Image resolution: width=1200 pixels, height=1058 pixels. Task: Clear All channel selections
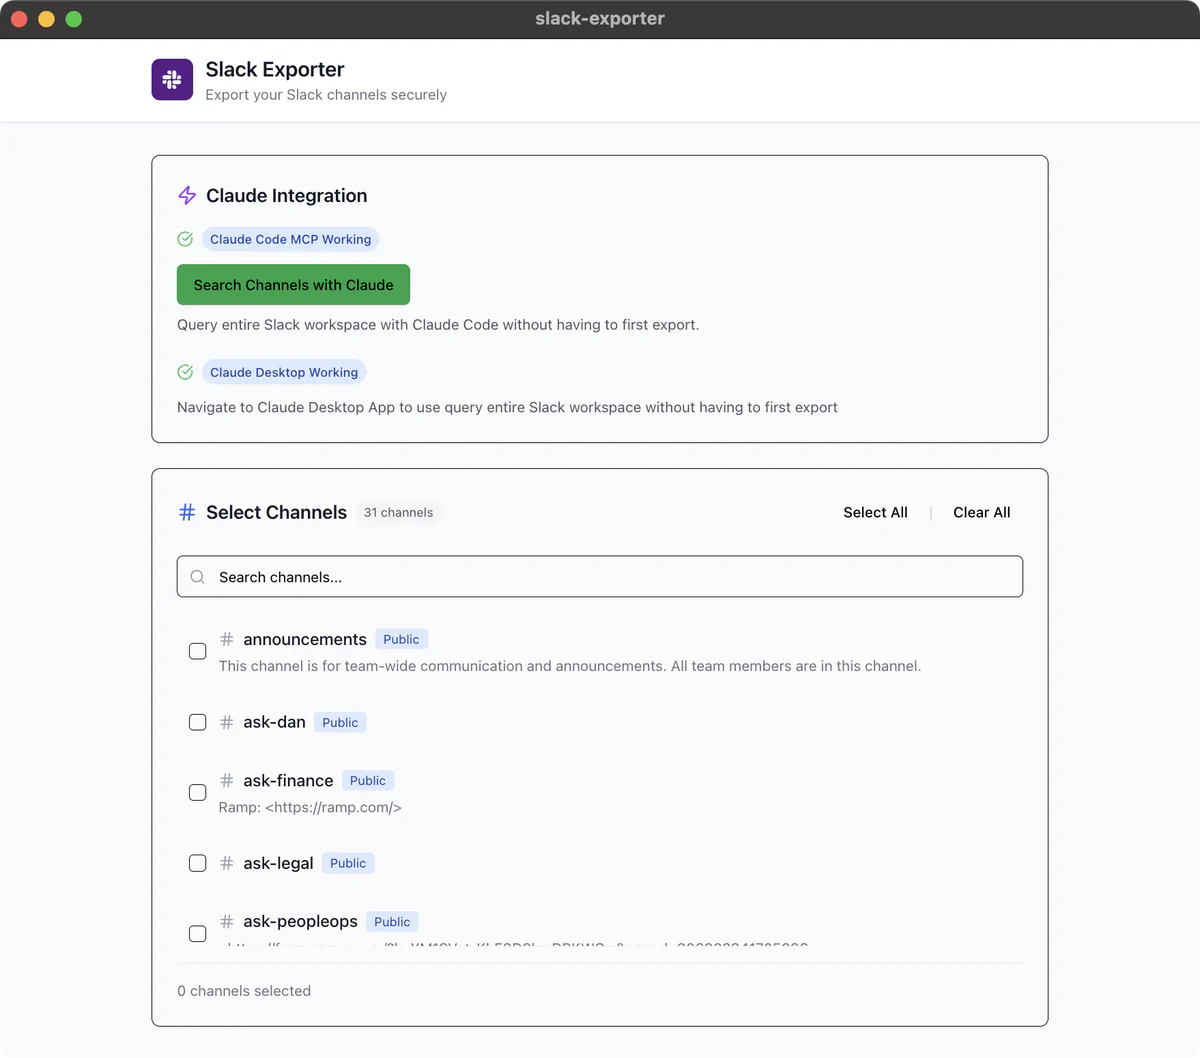coord(981,512)
